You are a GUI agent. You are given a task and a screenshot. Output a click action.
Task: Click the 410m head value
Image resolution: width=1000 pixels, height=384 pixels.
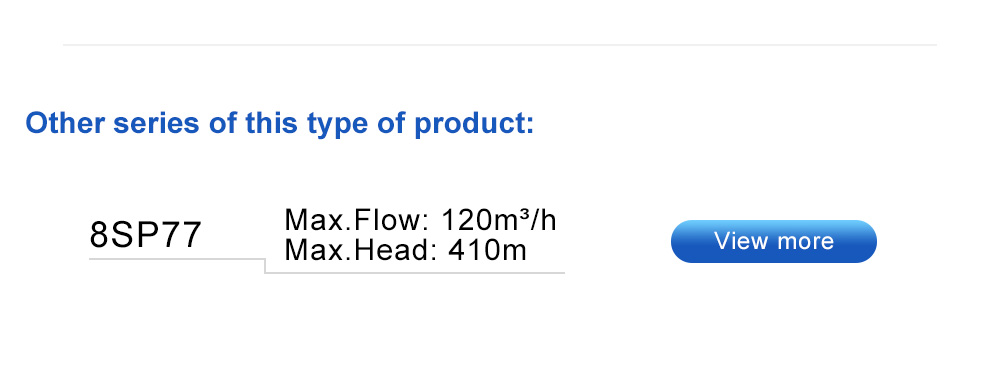coord(487,250)
